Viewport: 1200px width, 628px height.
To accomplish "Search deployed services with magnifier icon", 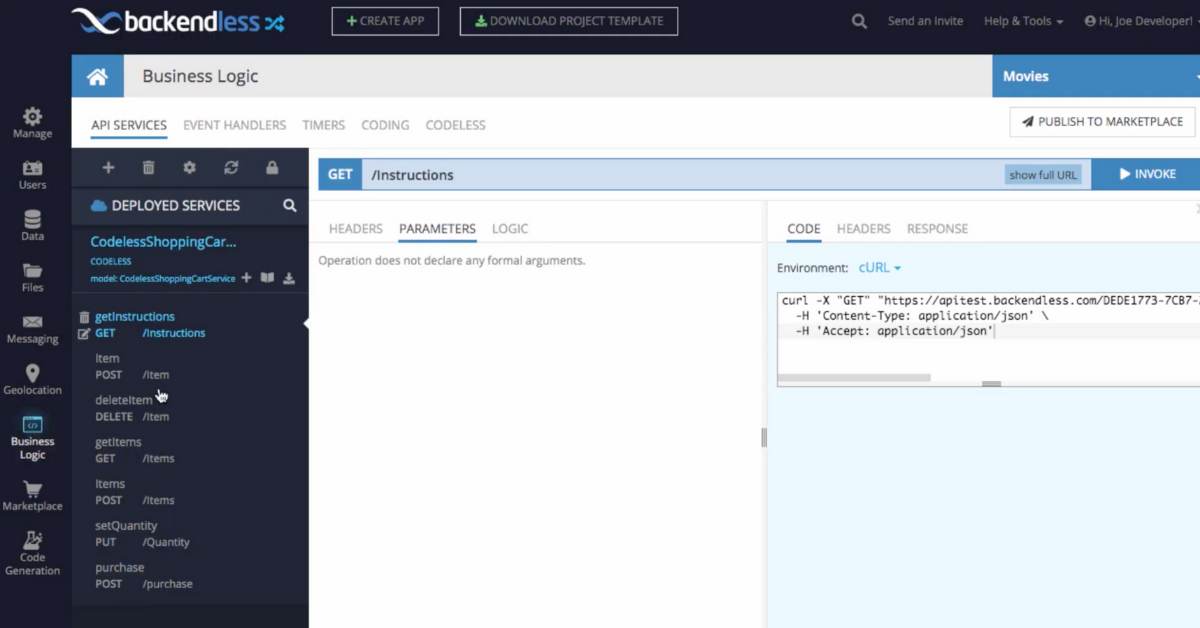I will [x=290, y=205].
